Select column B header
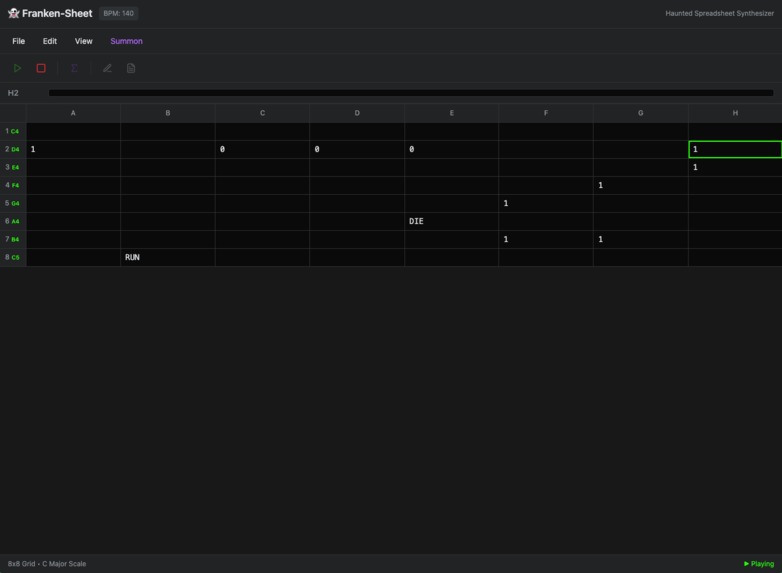Viewport: 782px width, 573px height. point(168,113)
